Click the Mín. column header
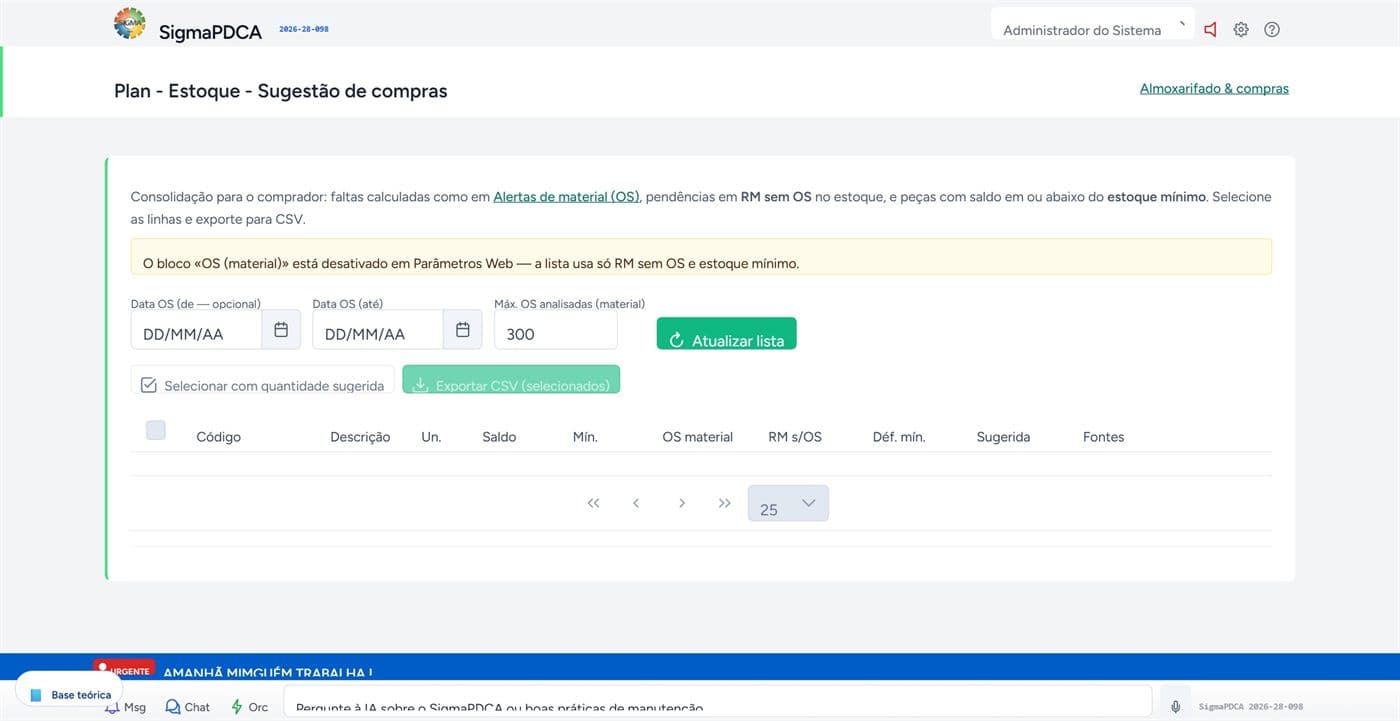 click(x=585, y=437)
